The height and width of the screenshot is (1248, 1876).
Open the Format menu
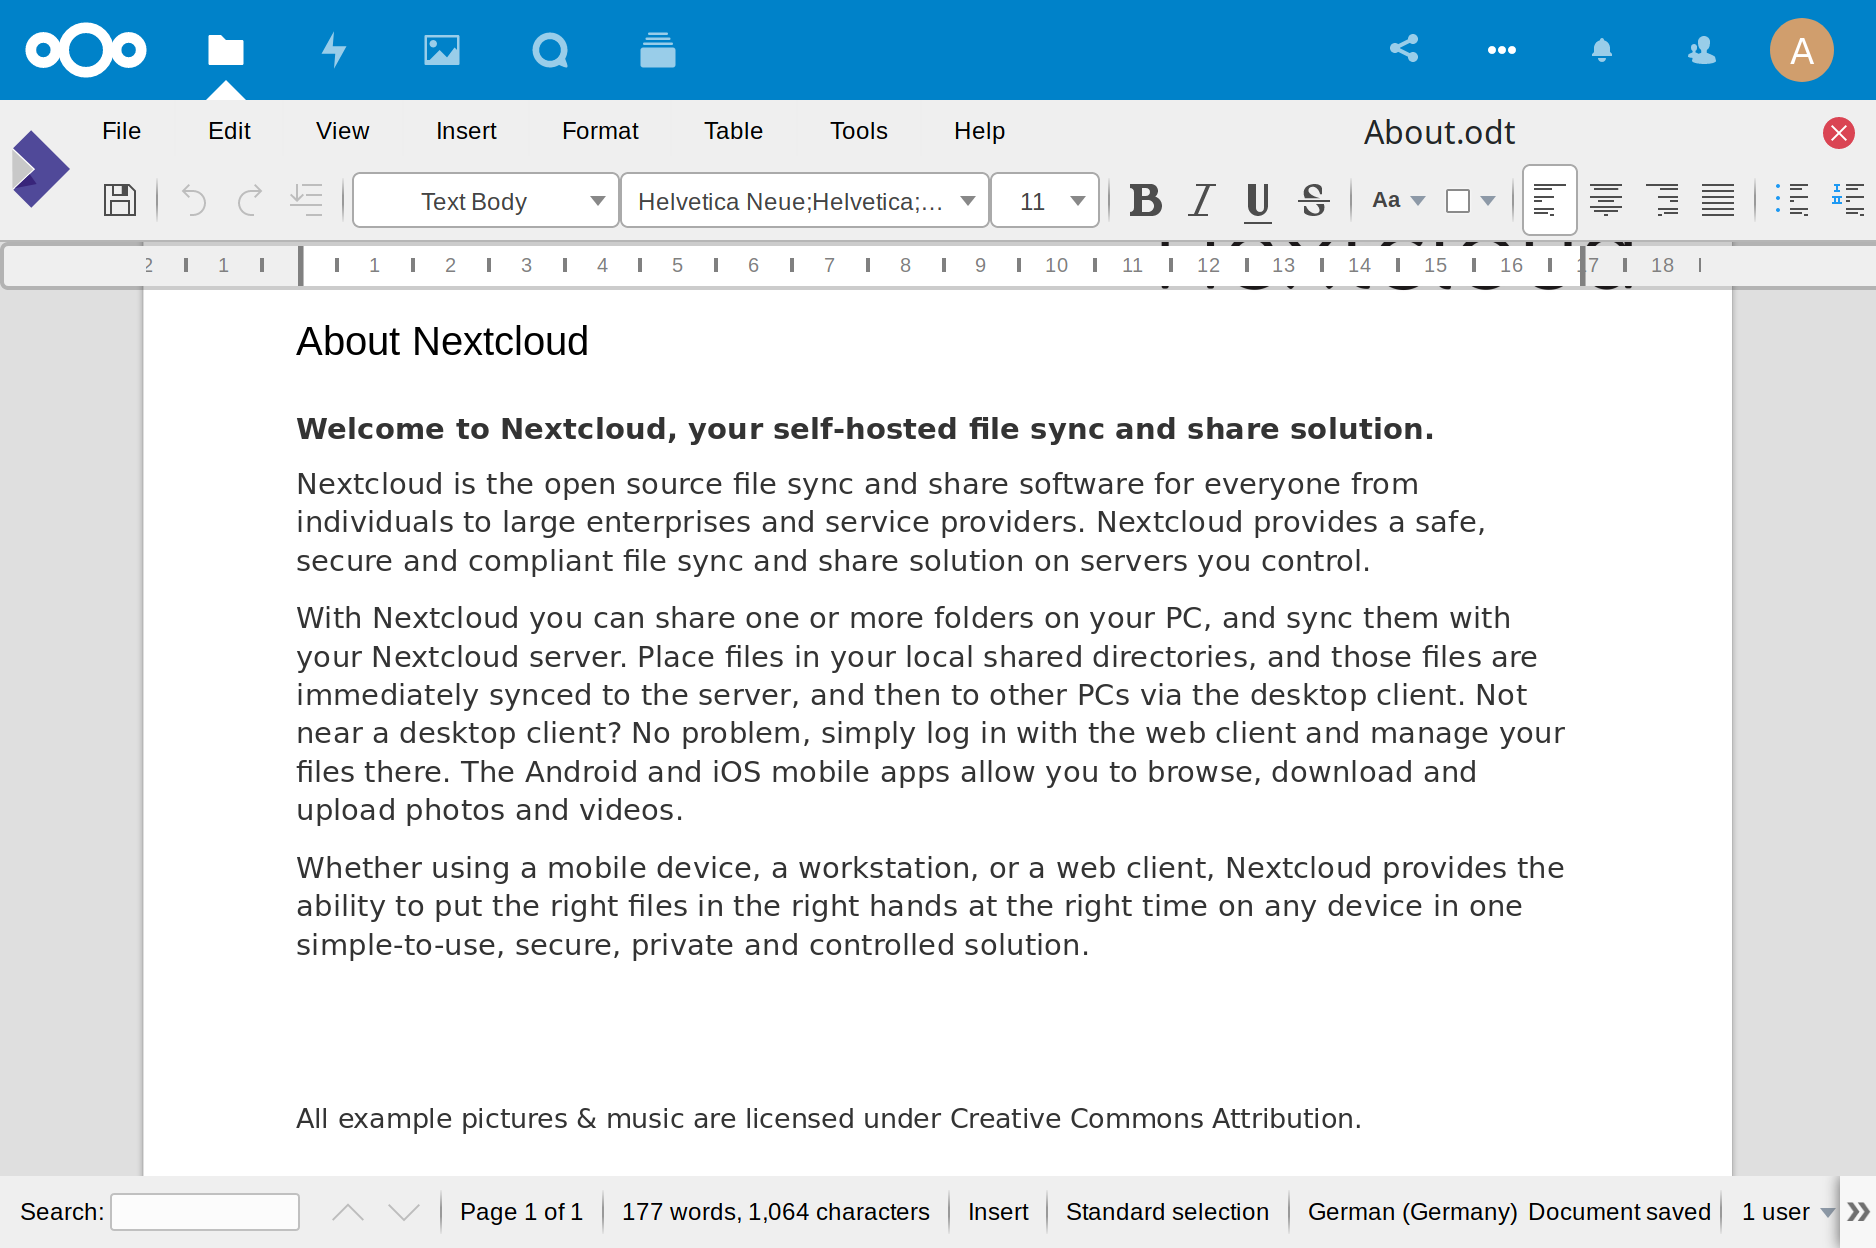tap(600, 131)
